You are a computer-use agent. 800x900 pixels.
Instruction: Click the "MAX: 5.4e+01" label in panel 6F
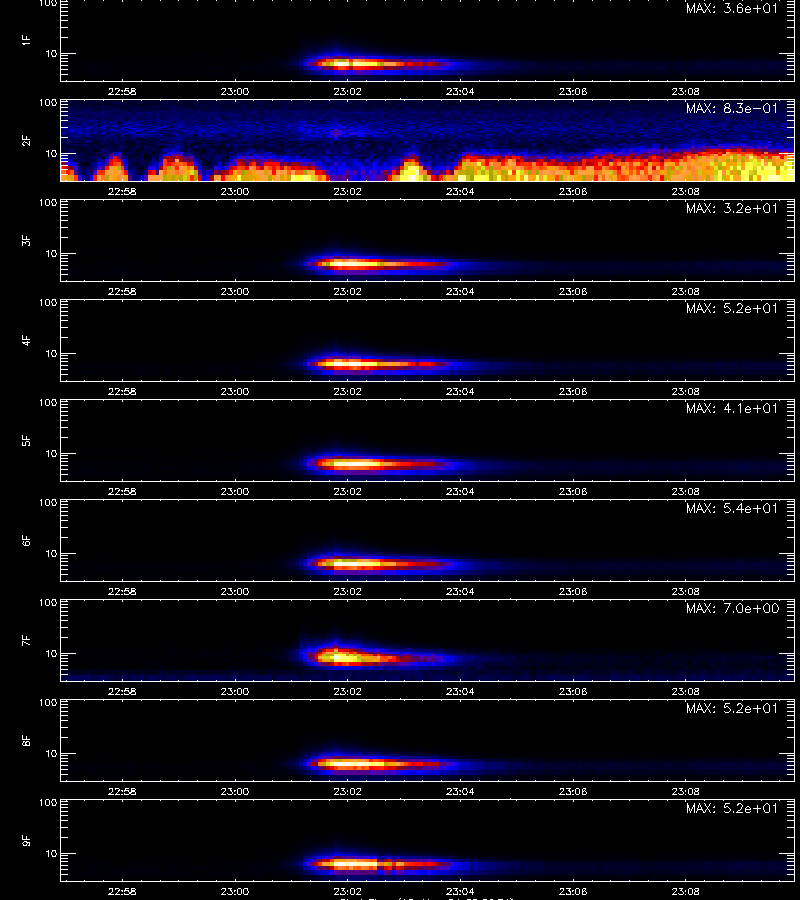tap(732, 509)
